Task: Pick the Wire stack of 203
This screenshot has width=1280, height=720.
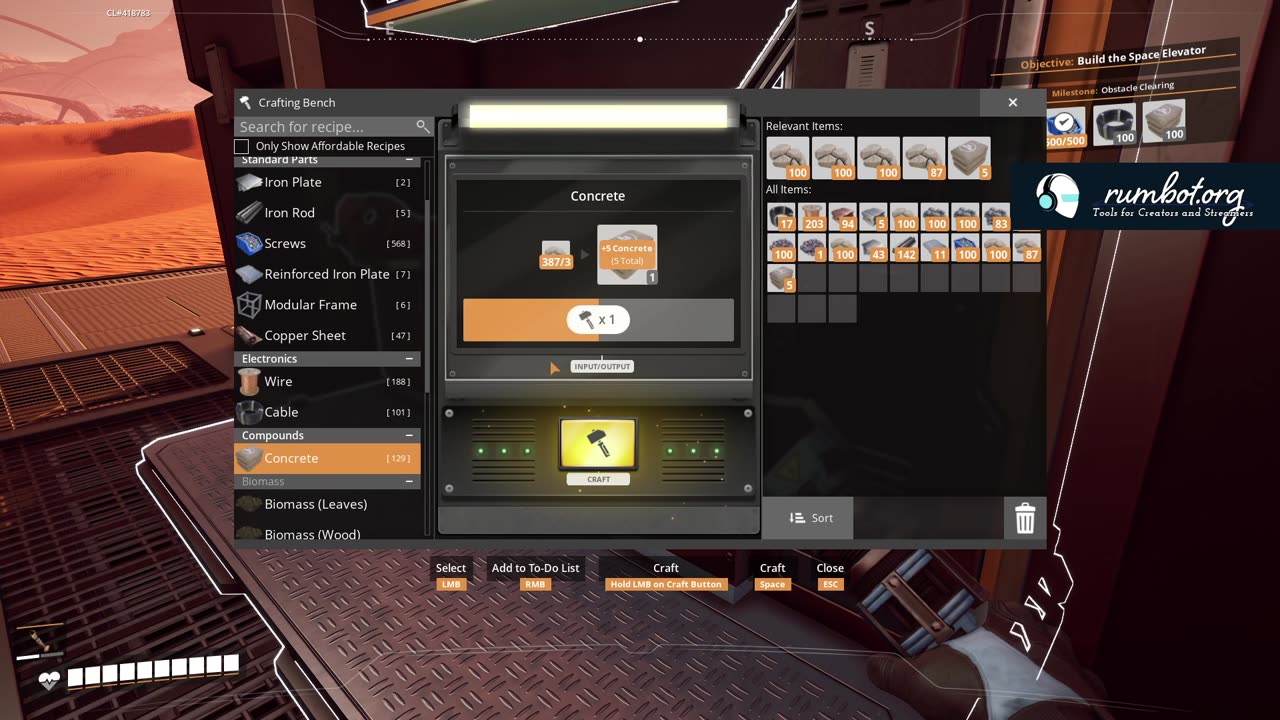Action: tap(812, 217)
